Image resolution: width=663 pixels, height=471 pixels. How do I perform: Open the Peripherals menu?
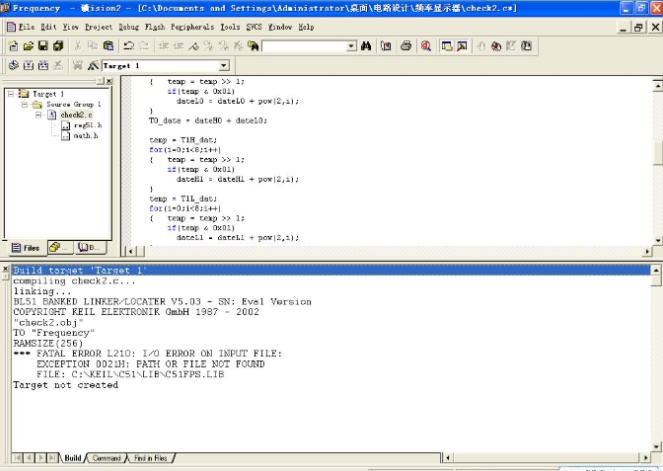pyautogui.click(x=192, y=27)
